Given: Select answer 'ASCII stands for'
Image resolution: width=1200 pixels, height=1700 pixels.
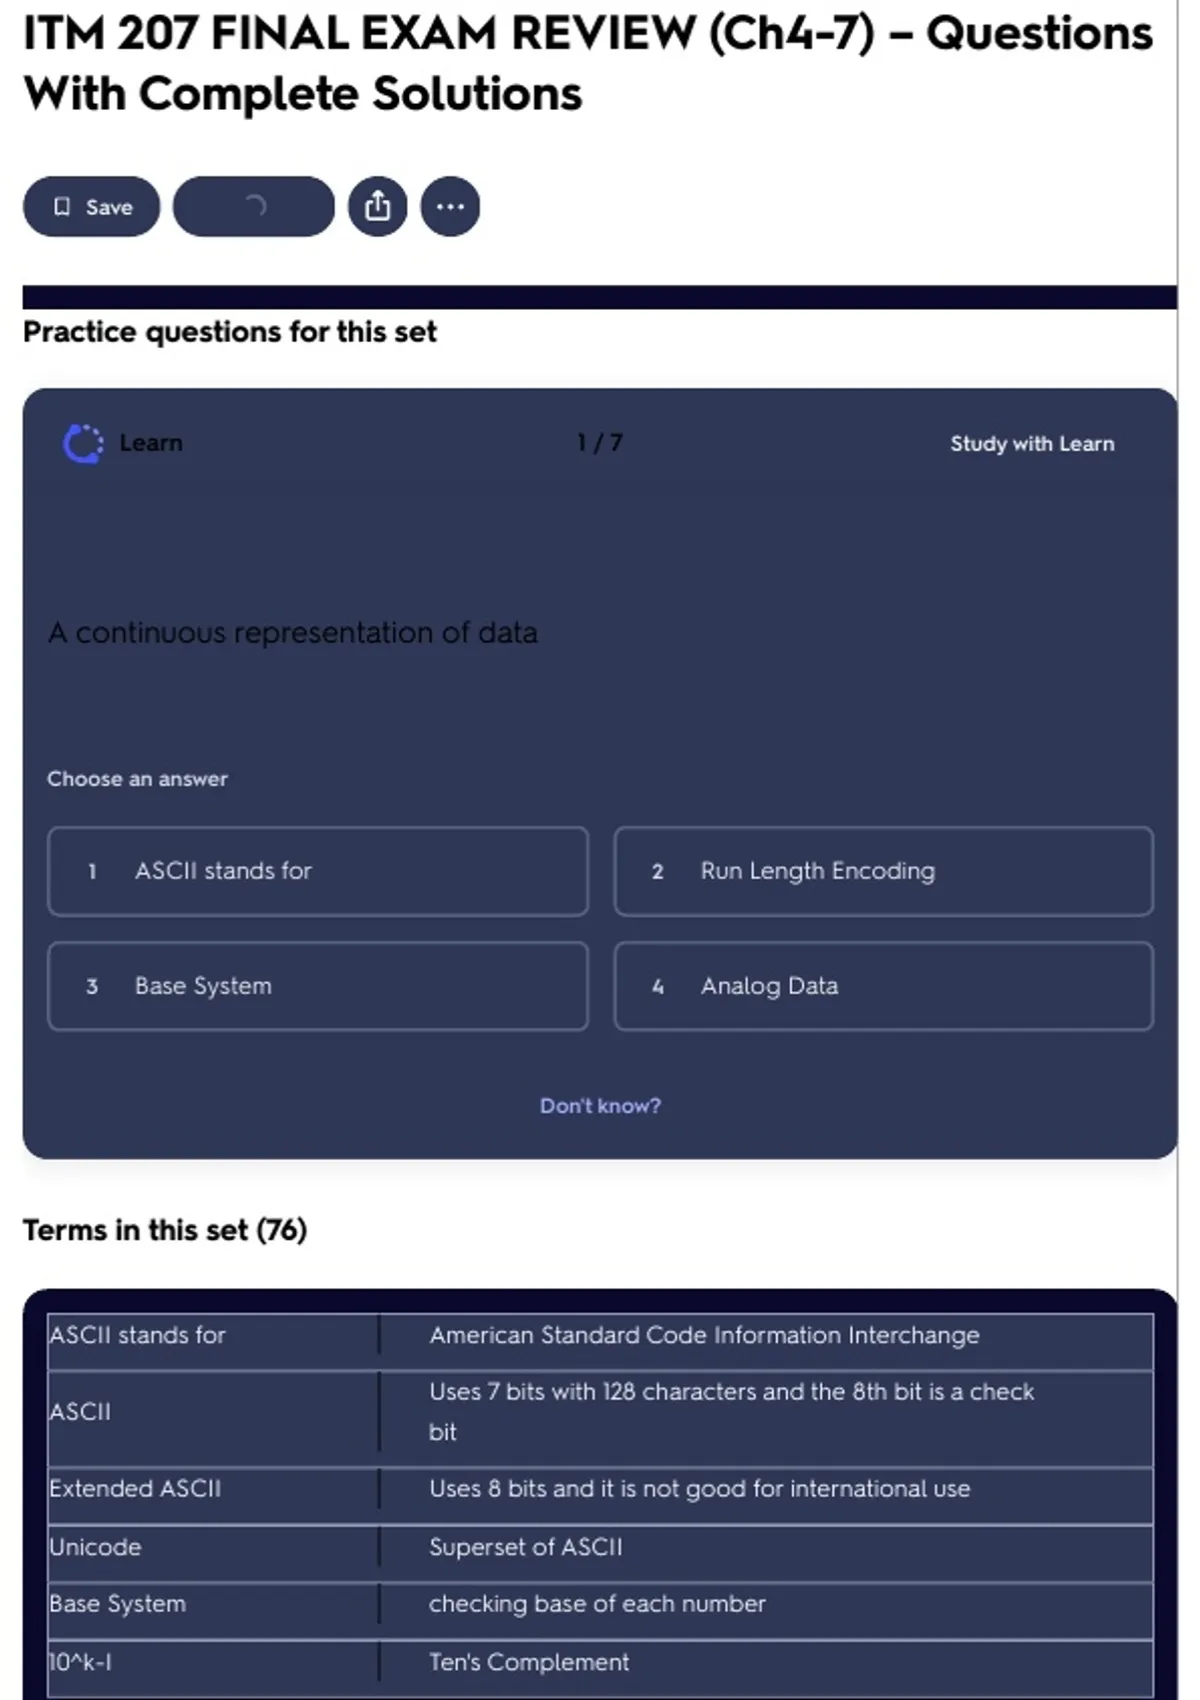Looking at the screenshot, I should pos(318,871).
